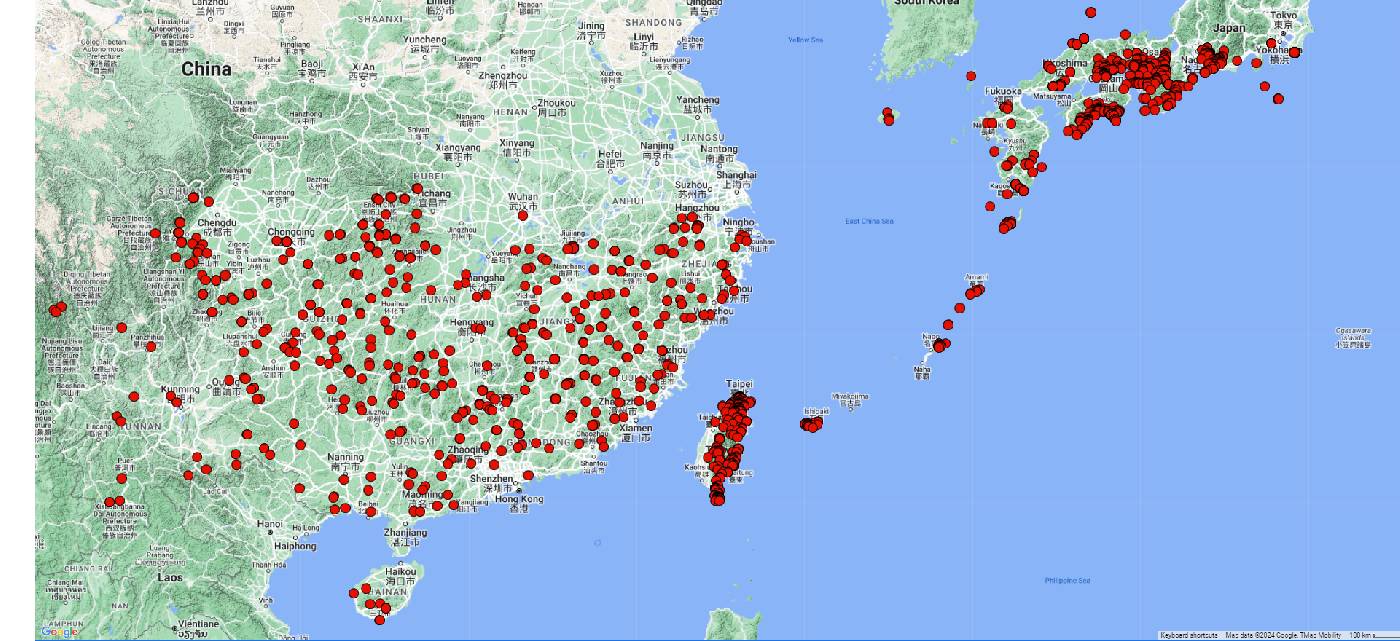
Task: Select the Vientiane city label
Action: 199,624
